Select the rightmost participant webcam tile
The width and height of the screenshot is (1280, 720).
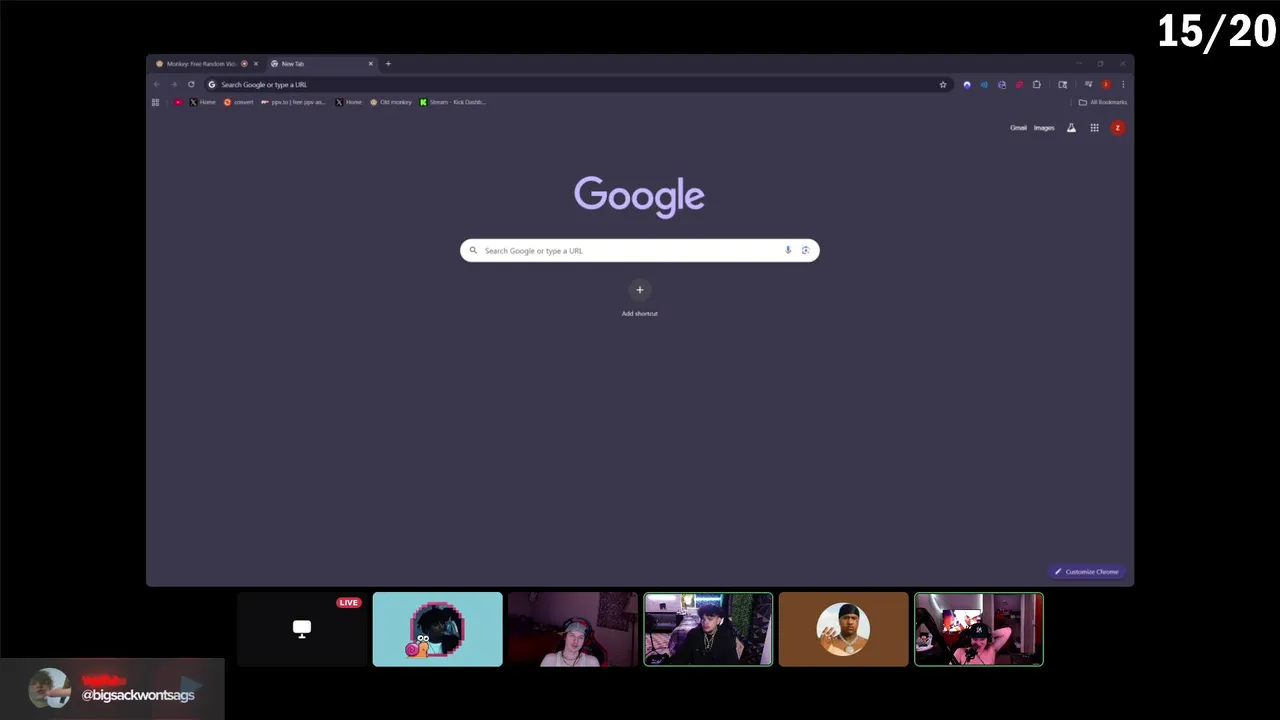click(x=979, y=629)
